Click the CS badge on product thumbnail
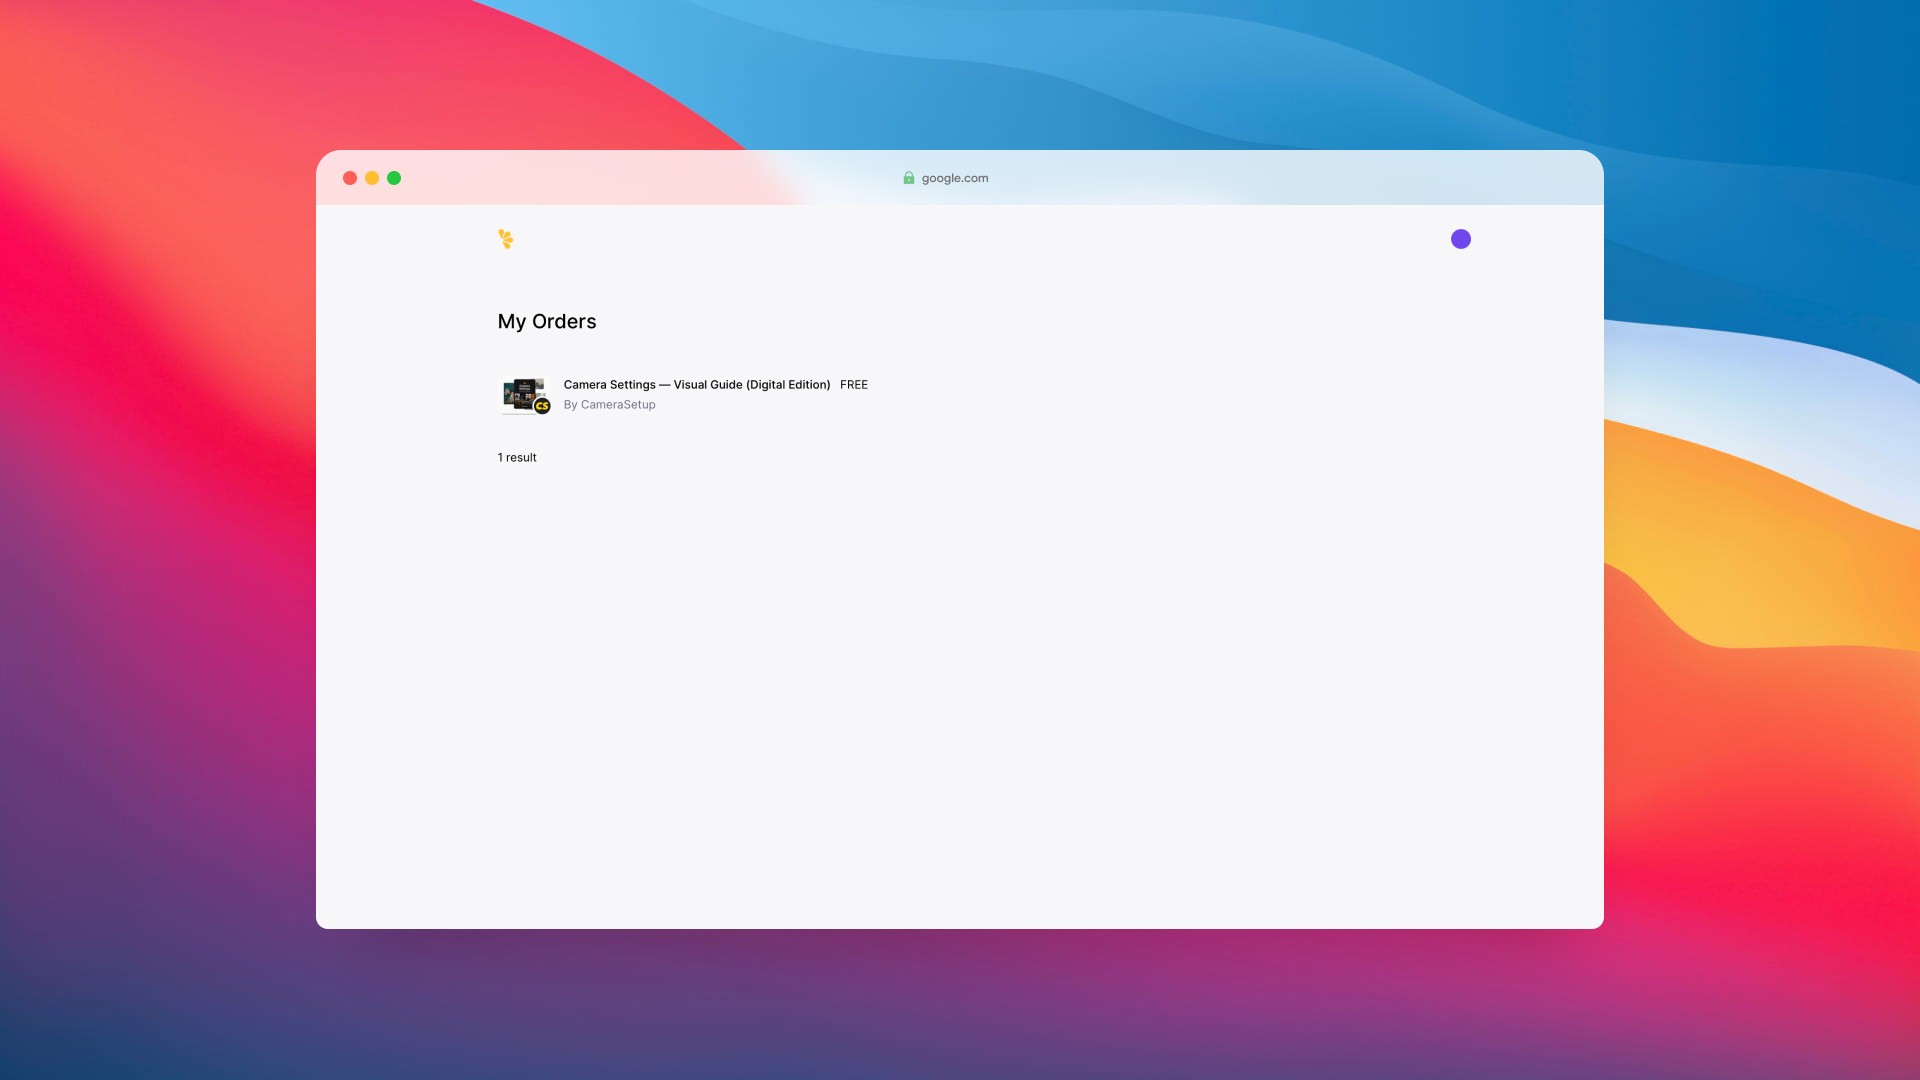The height and width of the screenshot is (1080, 1920). (542, 406)
